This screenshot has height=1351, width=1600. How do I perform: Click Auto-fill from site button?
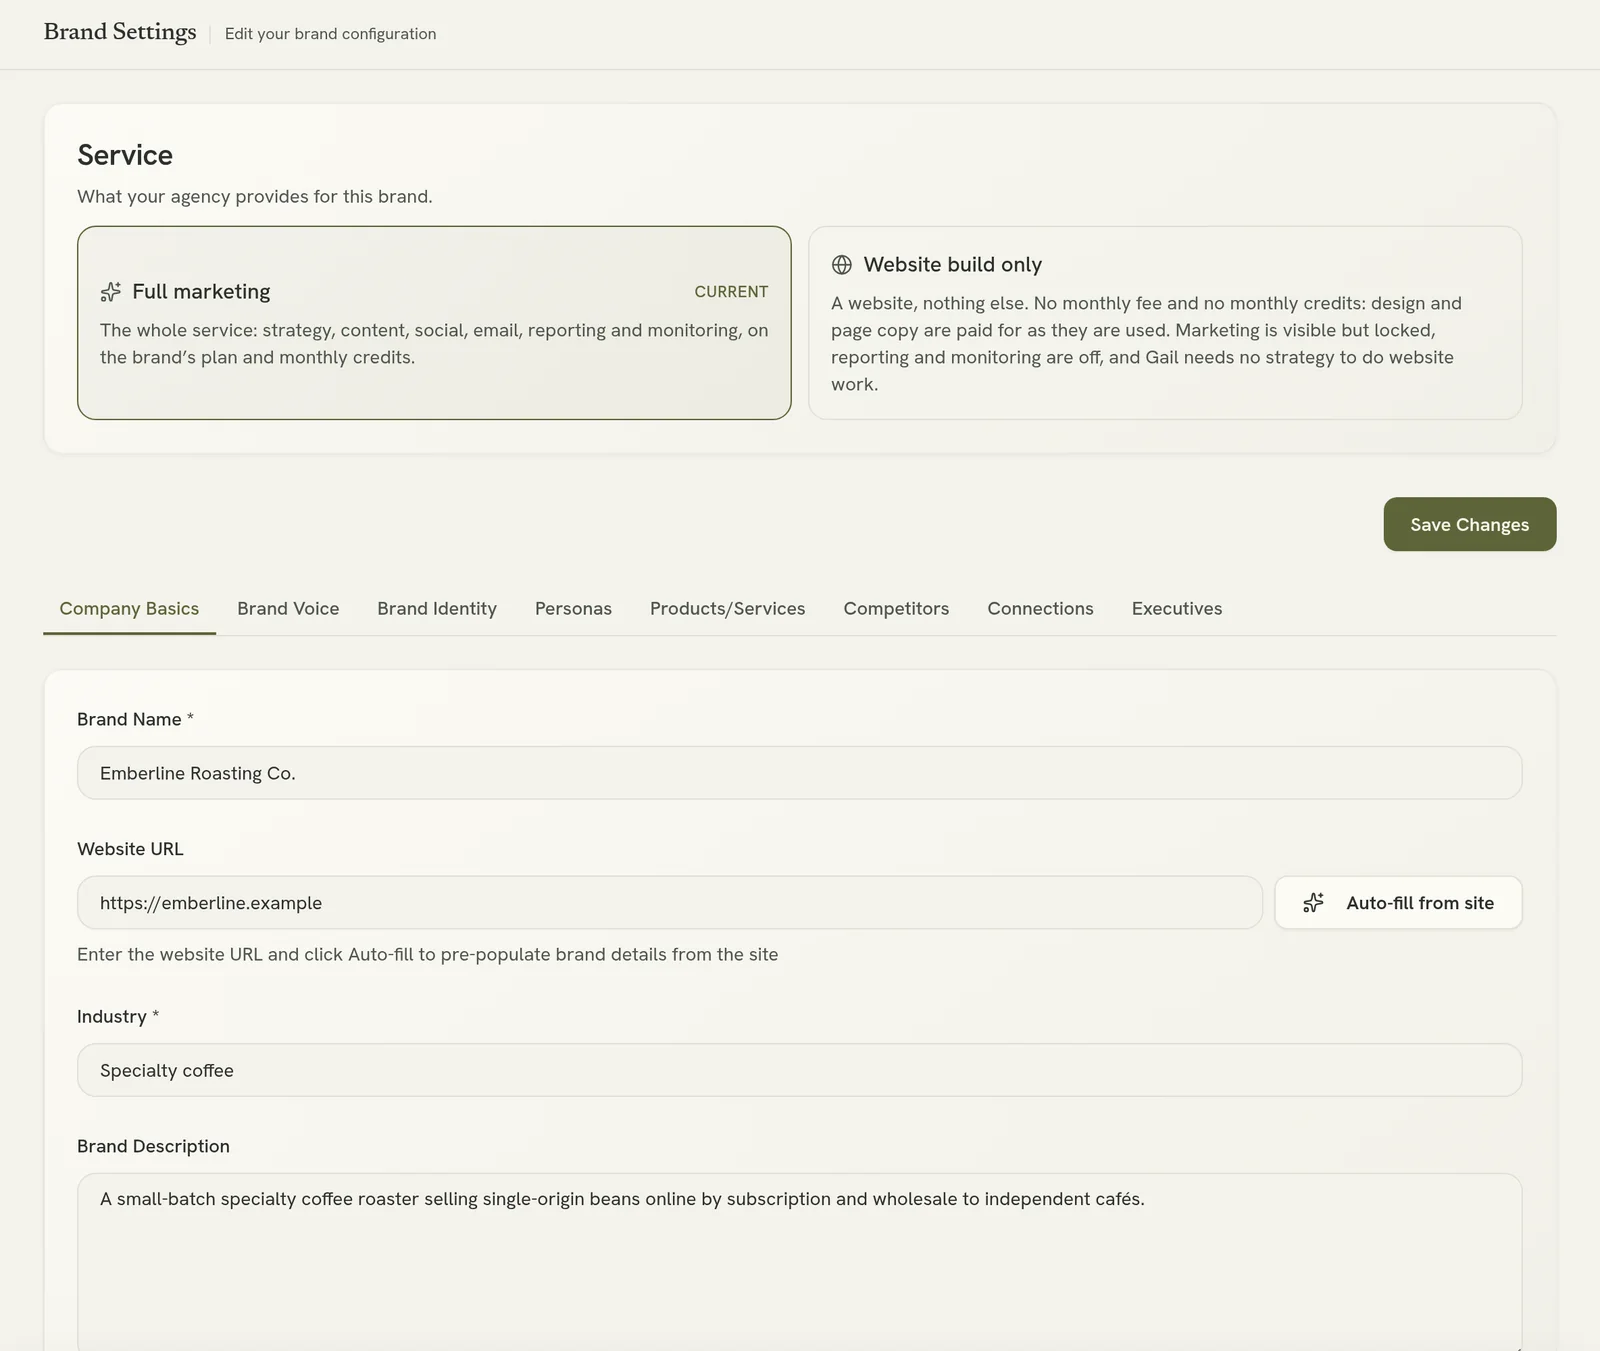tap(1398, 903)
